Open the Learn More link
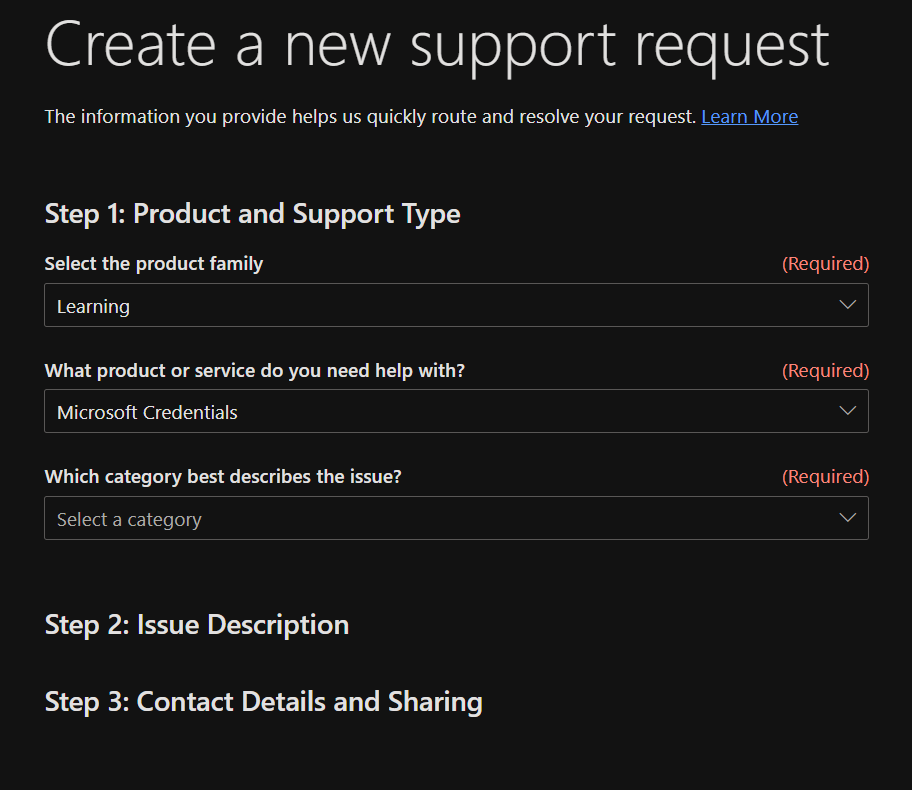This screenshot has width=912, height=790. (749, 117)
